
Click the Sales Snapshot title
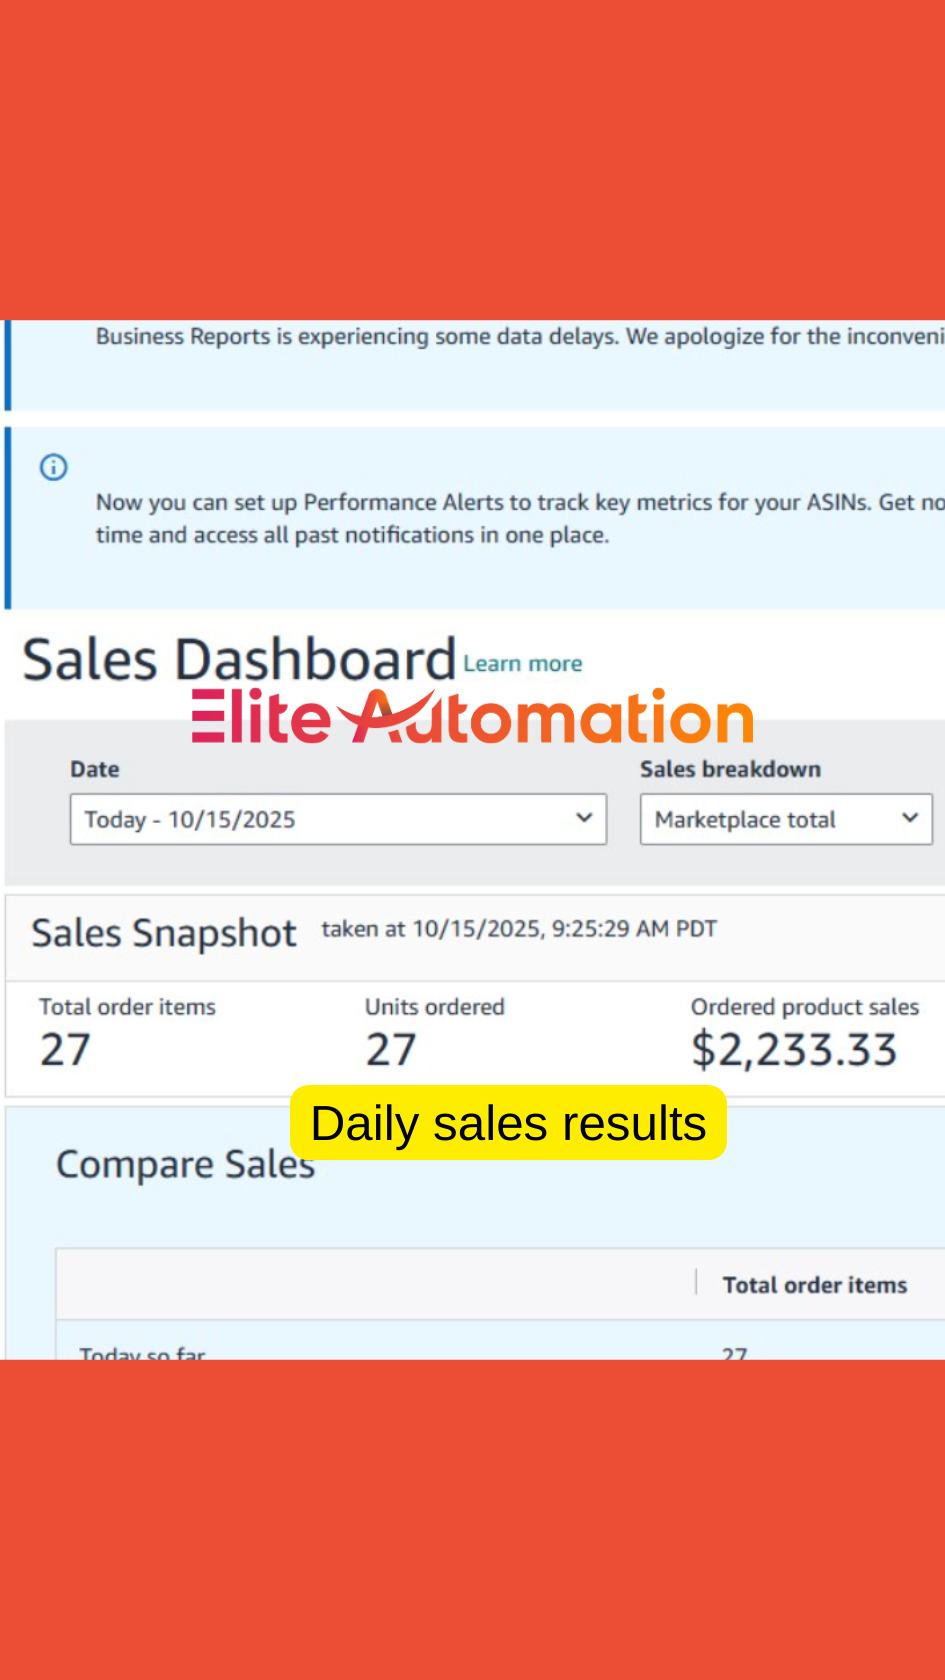pyautogui.click(x=164, y=933)
